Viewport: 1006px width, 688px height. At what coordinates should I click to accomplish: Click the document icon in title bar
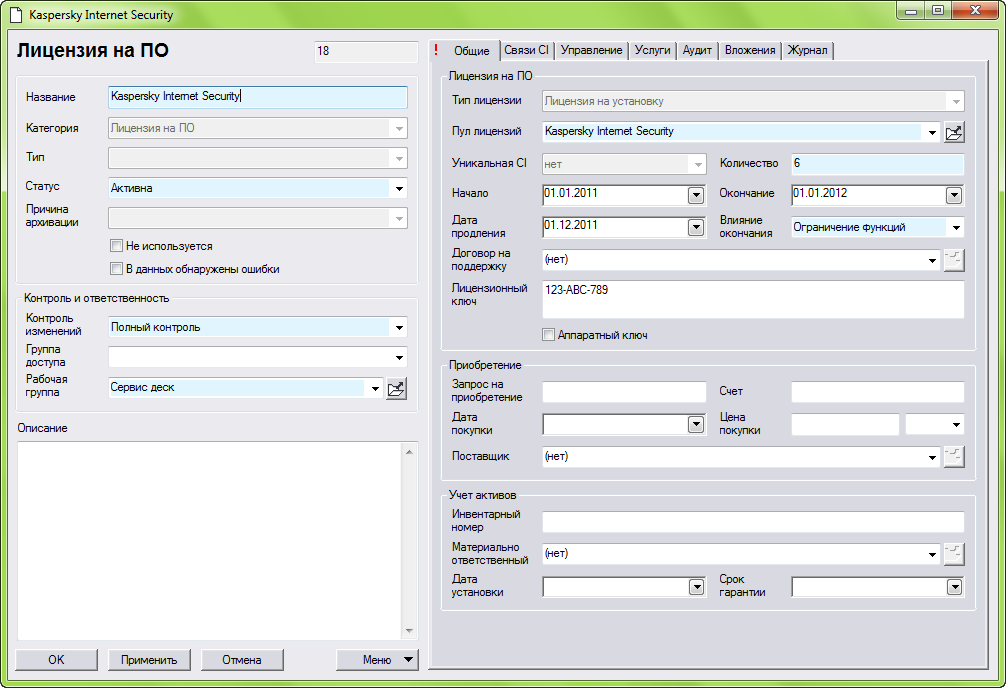[17, 15]
